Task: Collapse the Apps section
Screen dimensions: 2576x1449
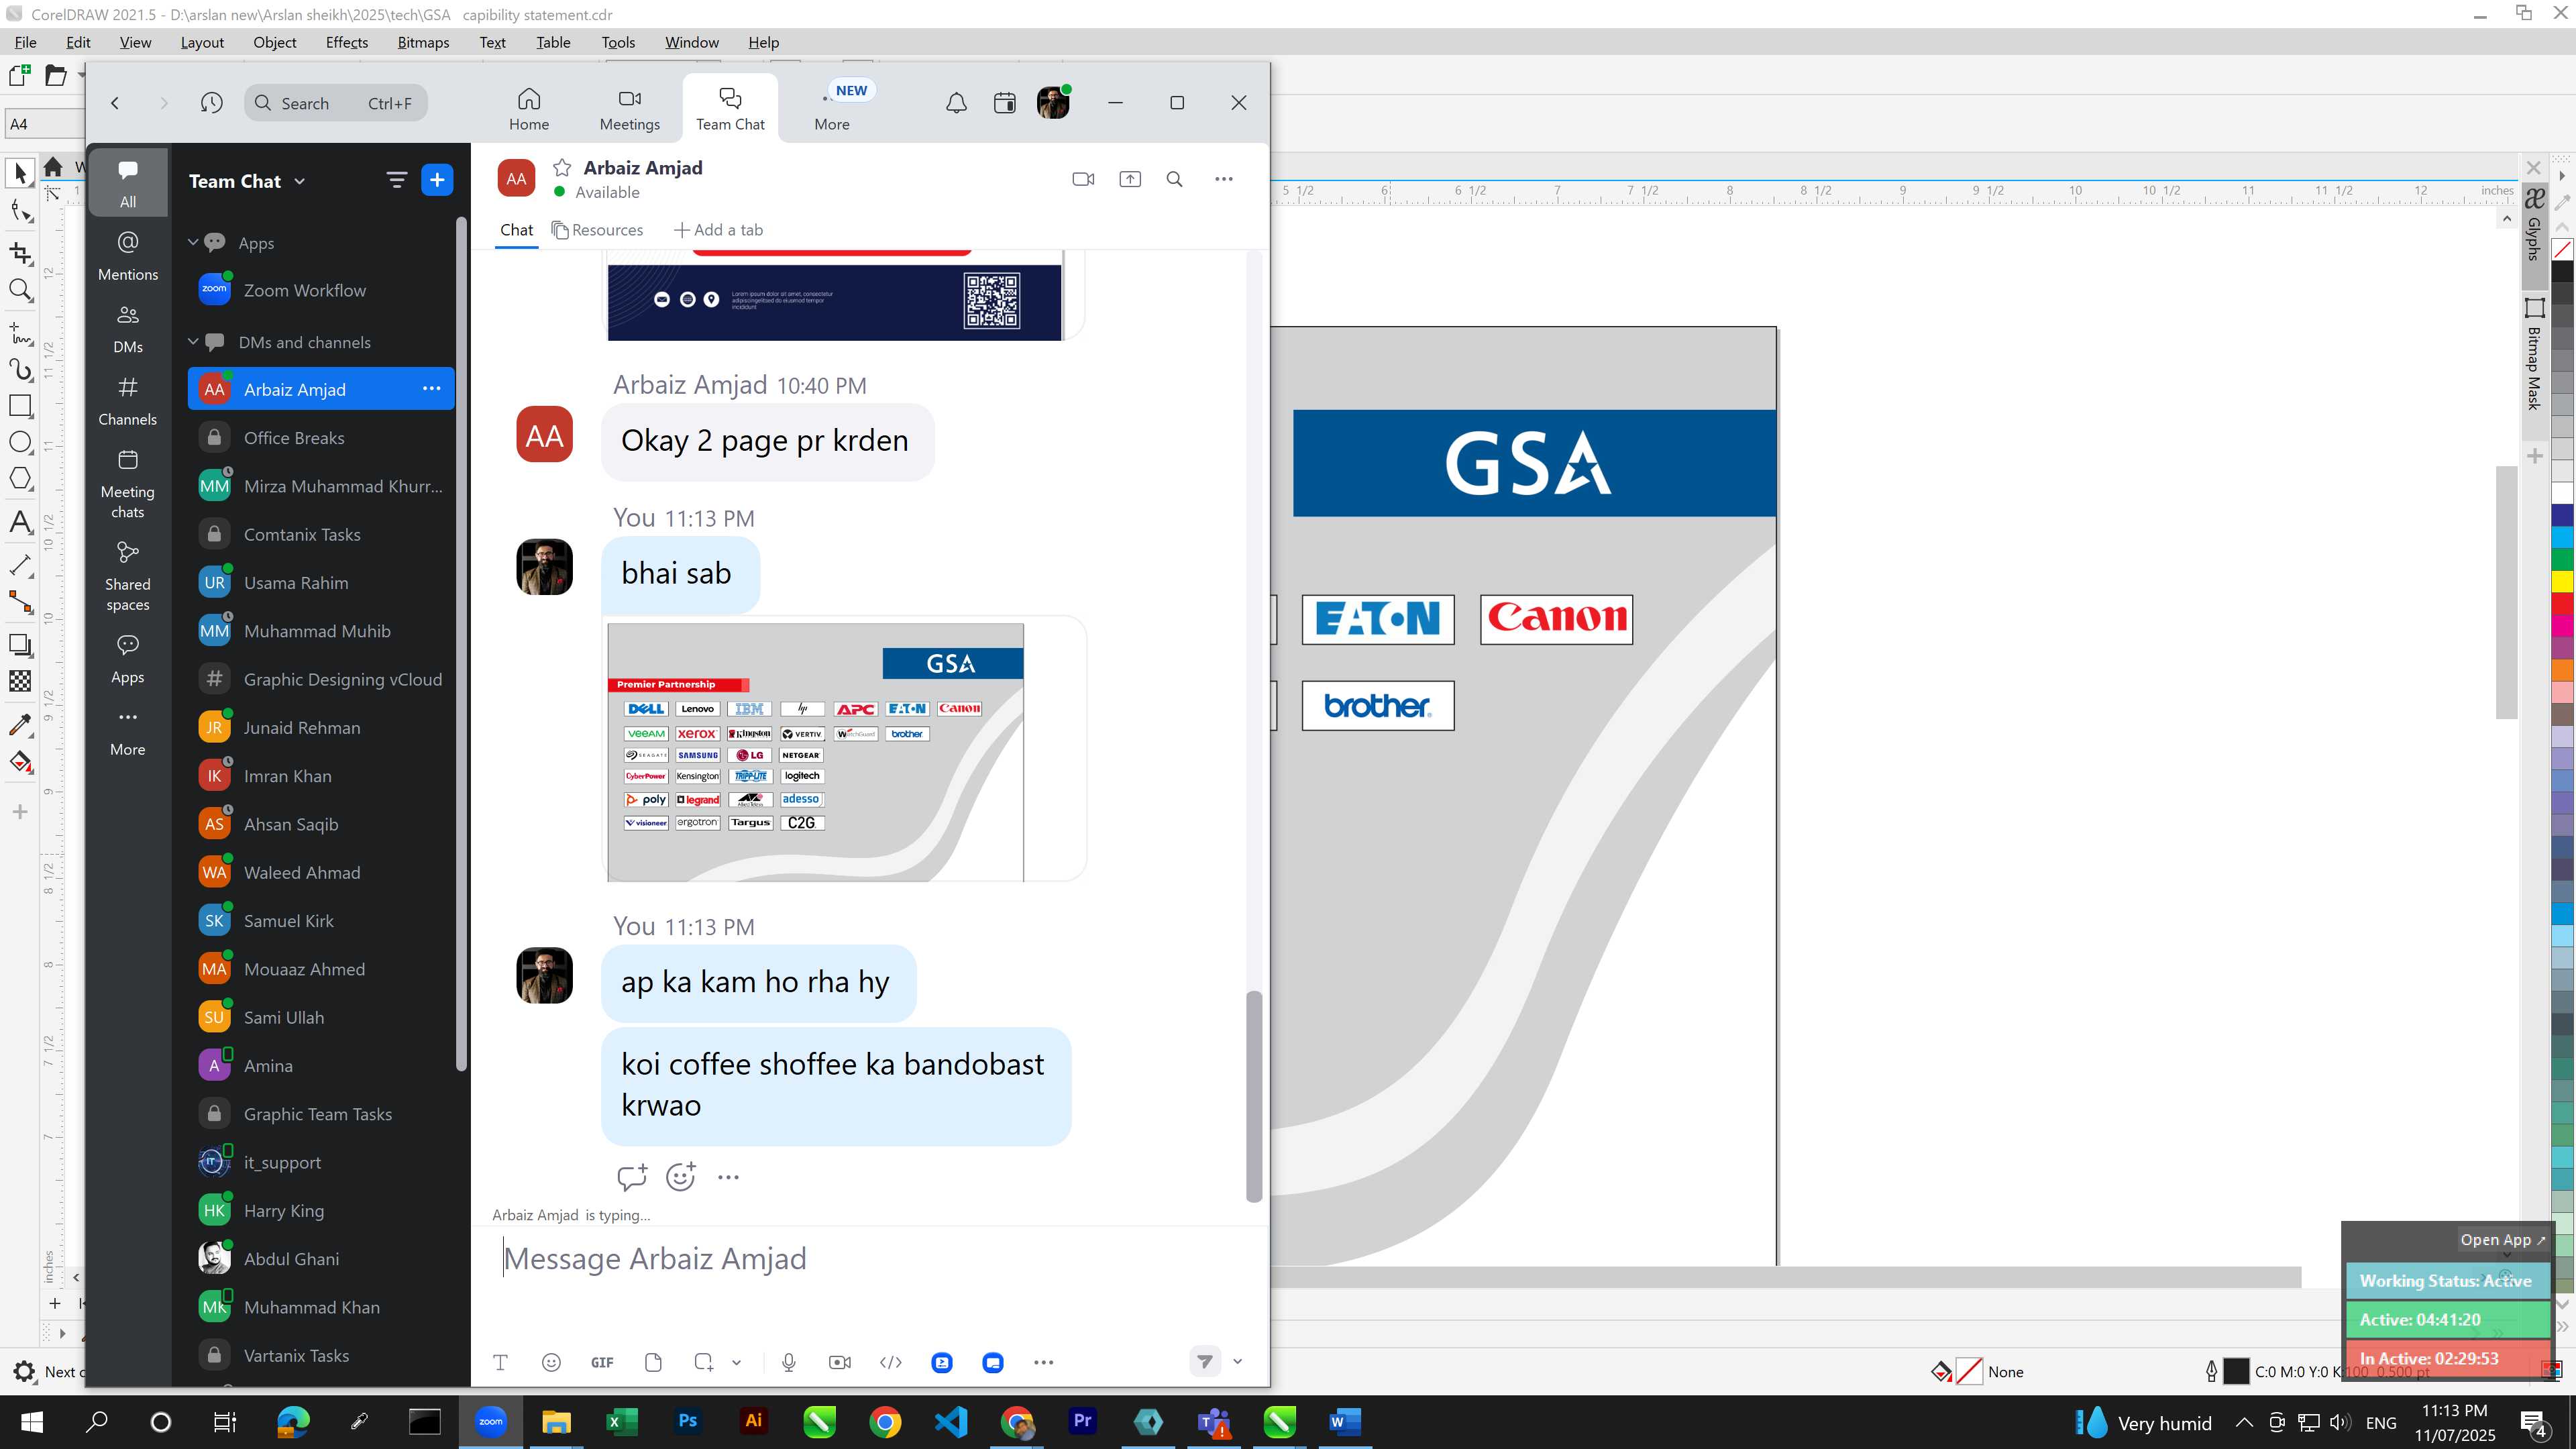Action: click(193, 242)
